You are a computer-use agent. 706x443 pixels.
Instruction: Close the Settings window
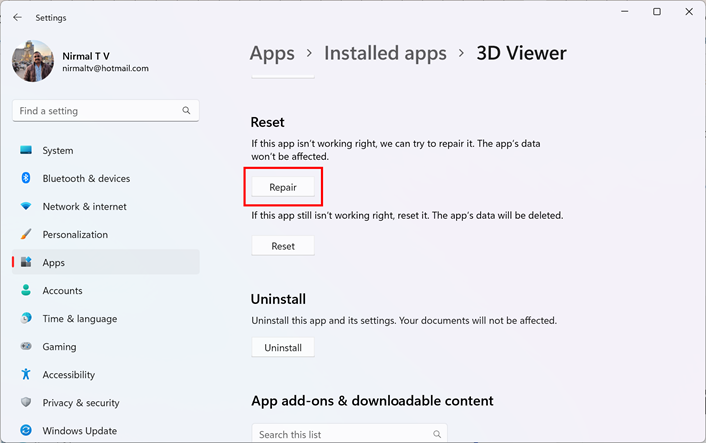689,11
